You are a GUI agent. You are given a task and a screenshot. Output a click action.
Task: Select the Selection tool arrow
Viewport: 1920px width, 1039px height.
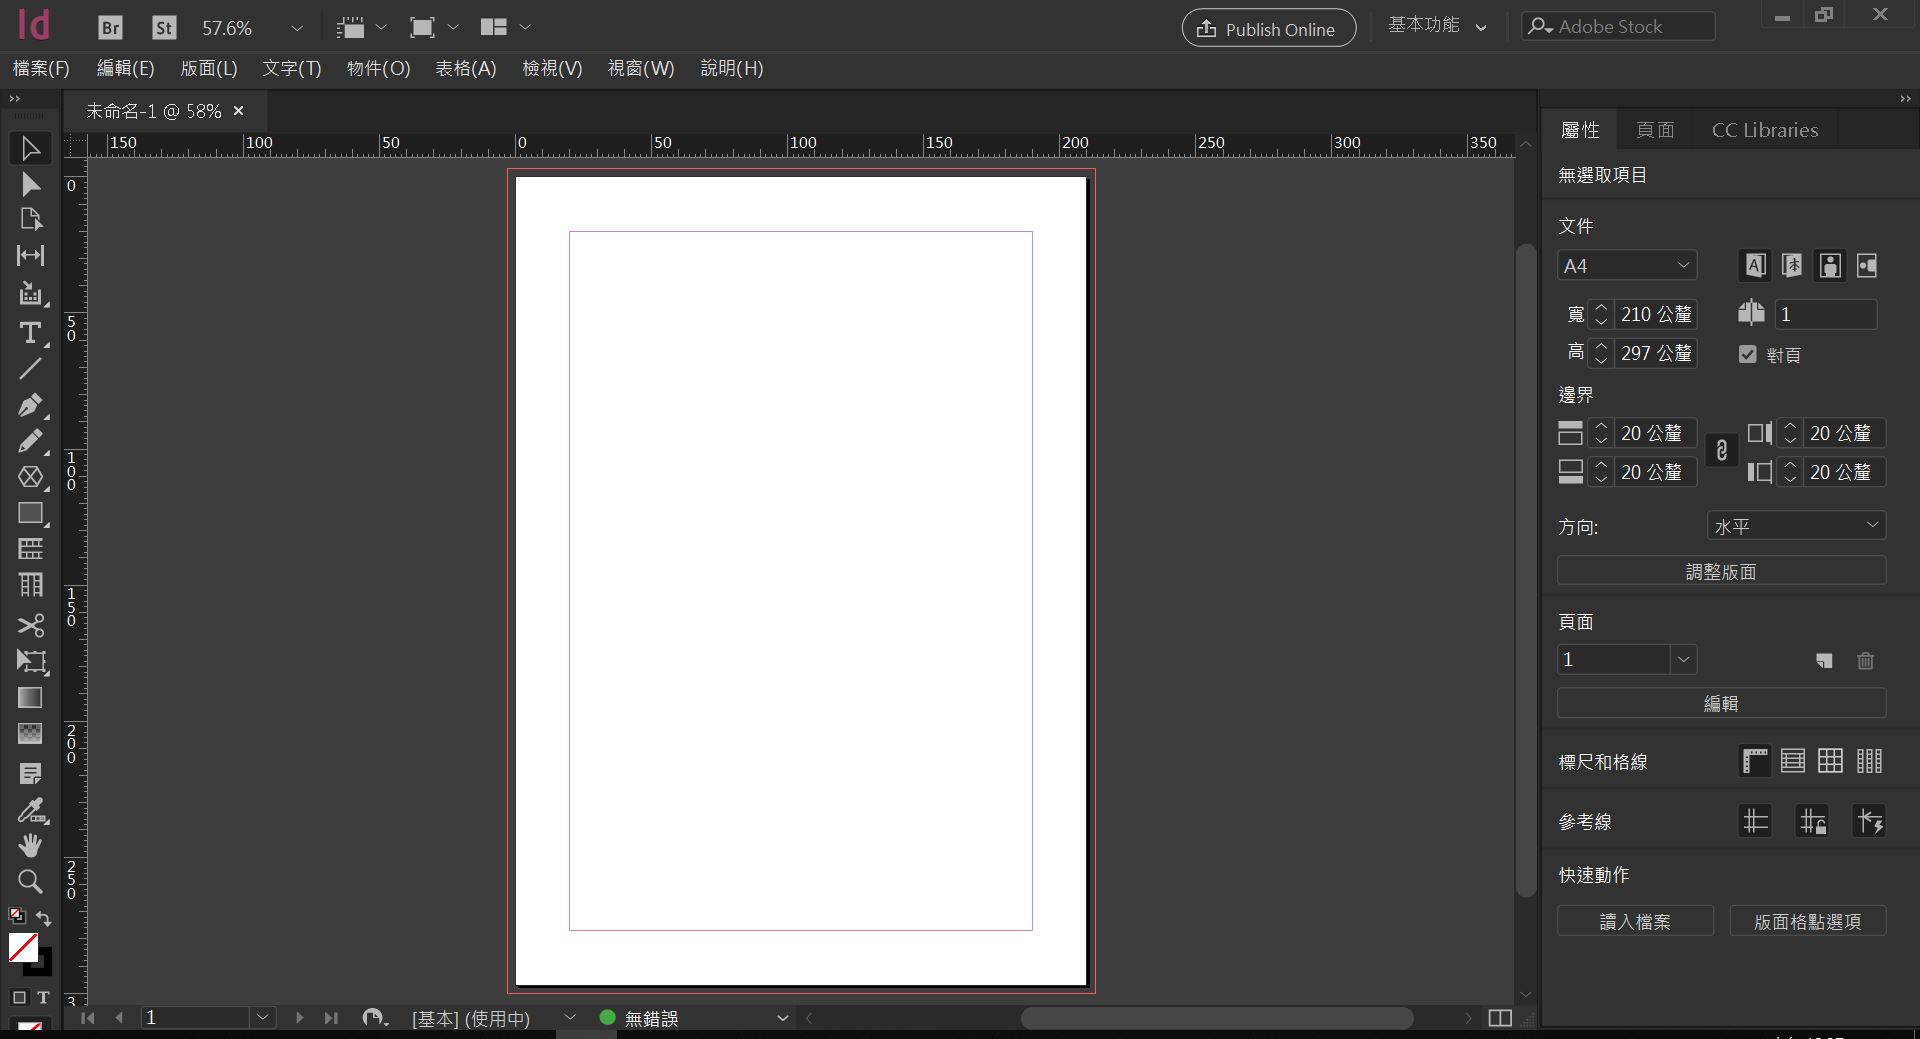click(30, 148)
